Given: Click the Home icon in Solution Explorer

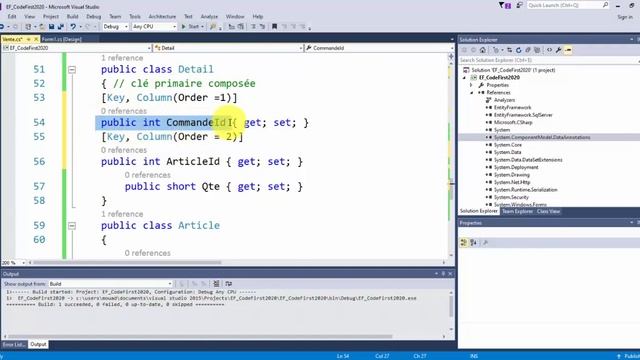Looking at the screenshot, I should coord(482,50).
